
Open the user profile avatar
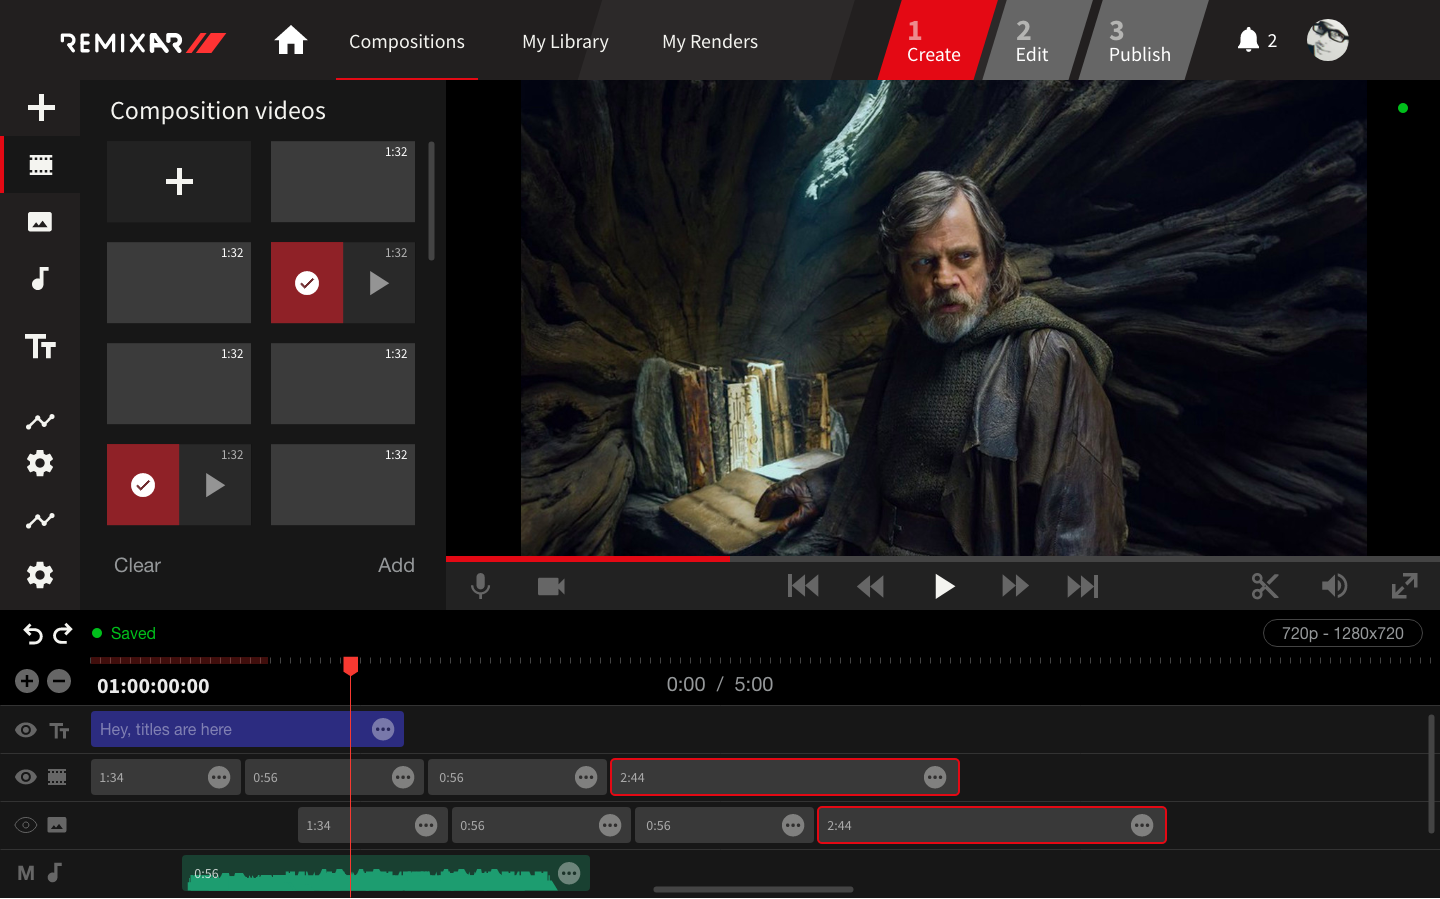coord(1328,40)
